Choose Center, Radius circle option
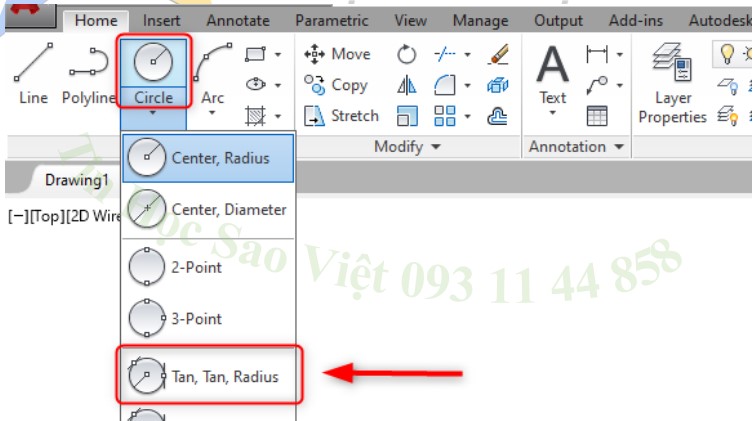This screenshot has width=756, height=421. click(x=208, y=158)
